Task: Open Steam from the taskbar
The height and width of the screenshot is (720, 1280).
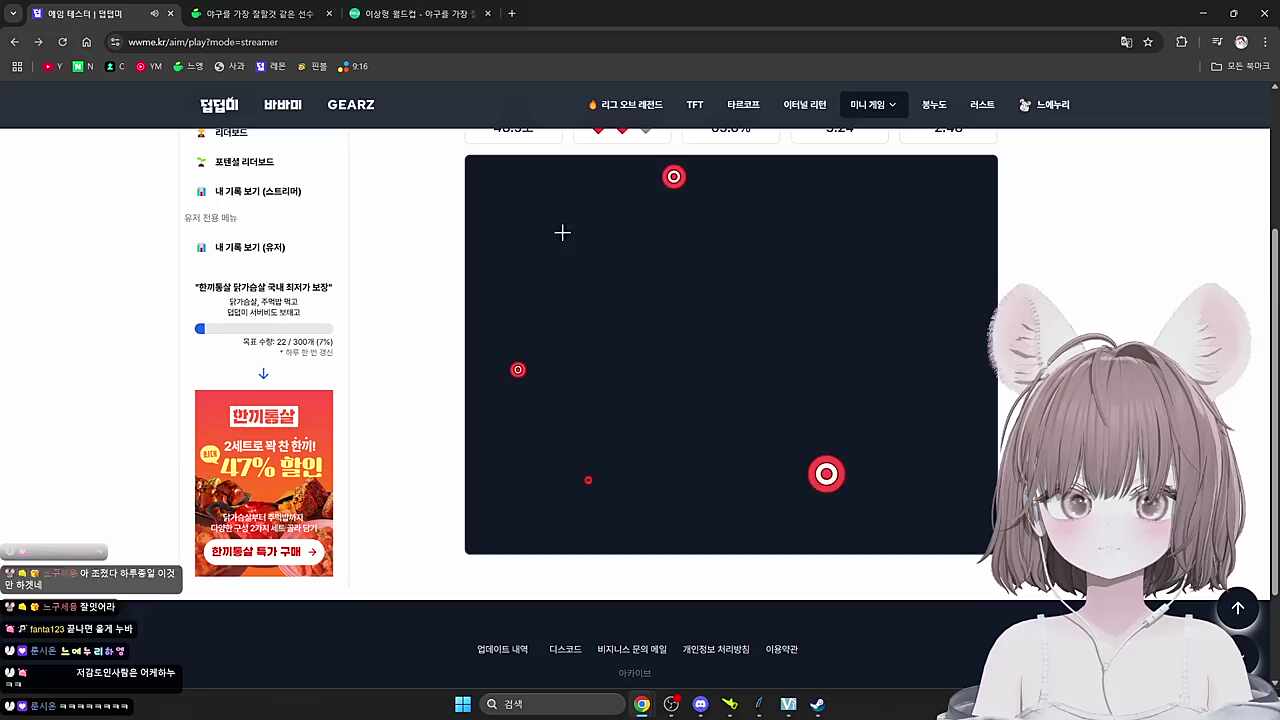Action: pos(817,704)
